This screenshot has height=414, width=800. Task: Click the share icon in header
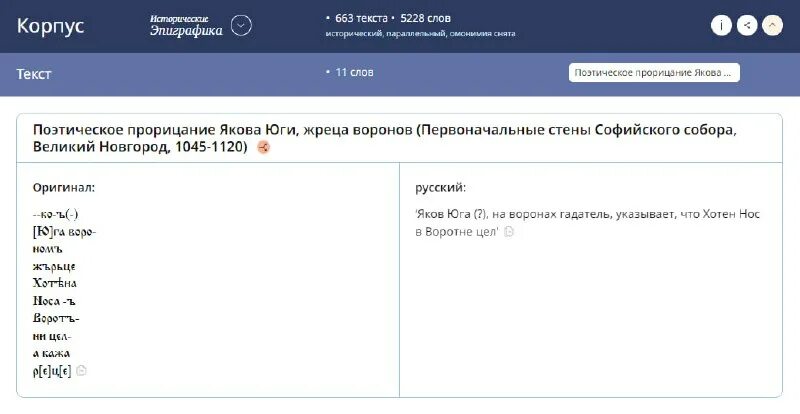tap(747, 26)
